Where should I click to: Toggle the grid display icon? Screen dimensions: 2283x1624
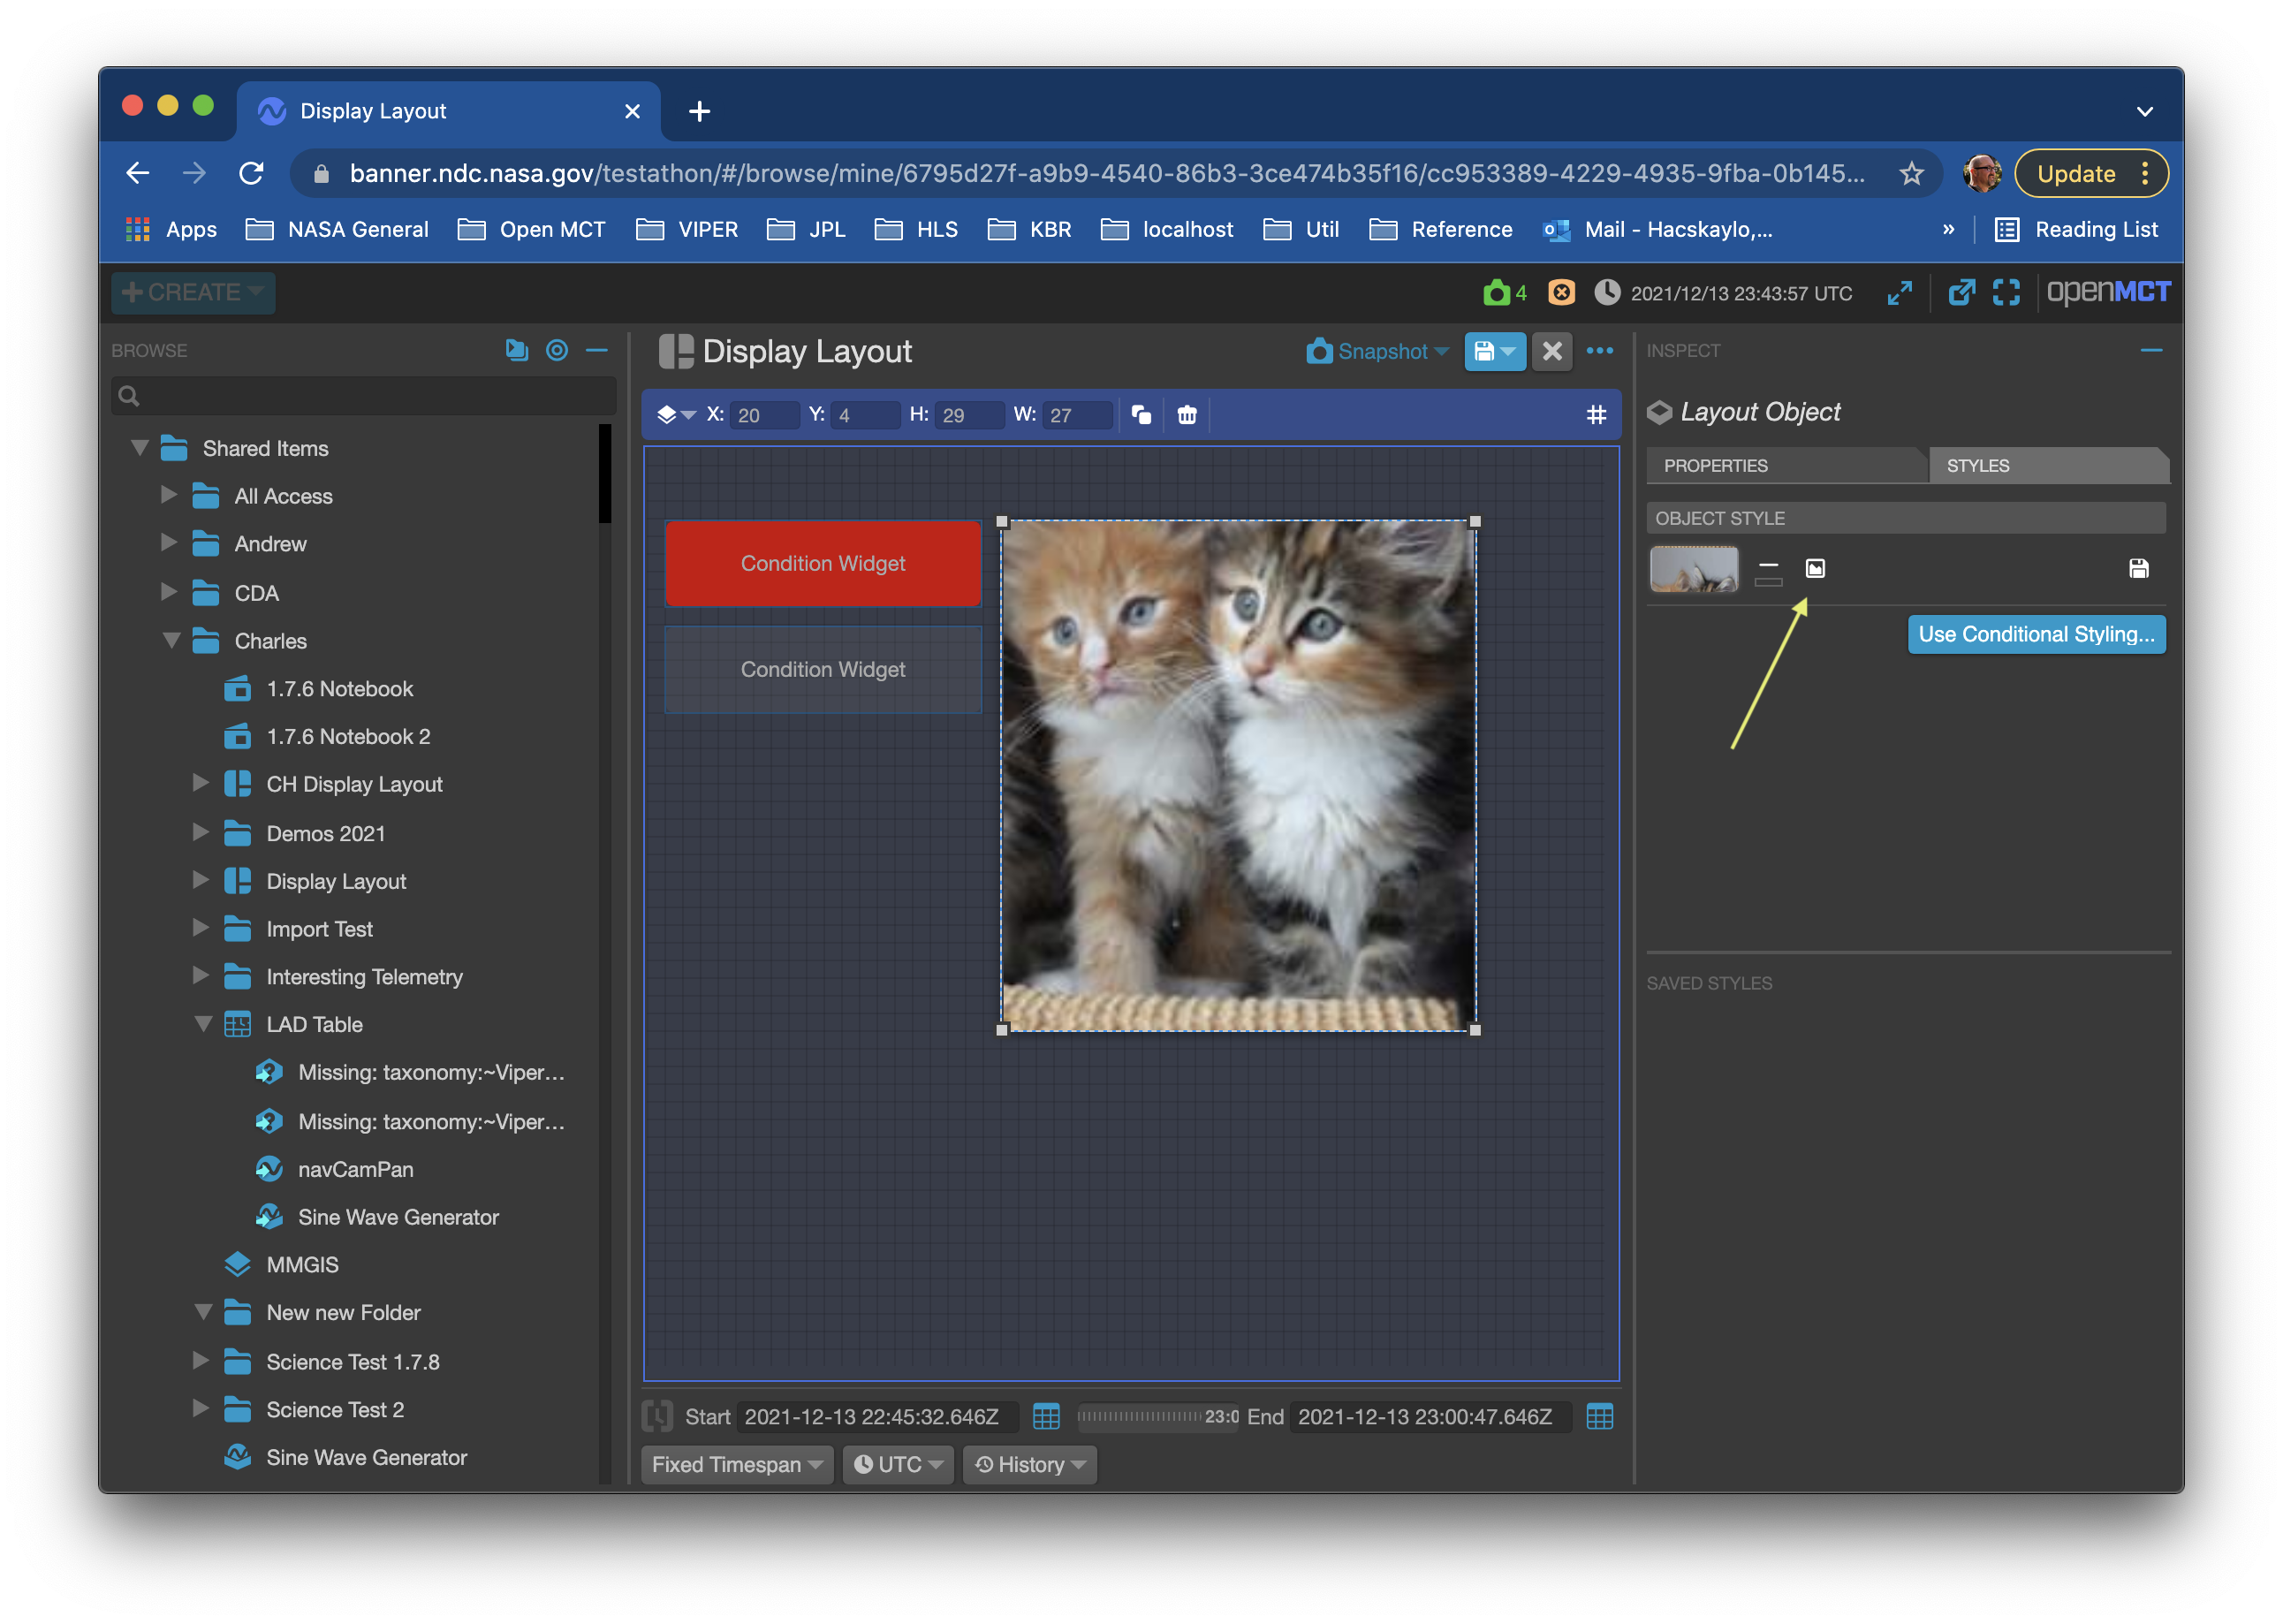1596,414
